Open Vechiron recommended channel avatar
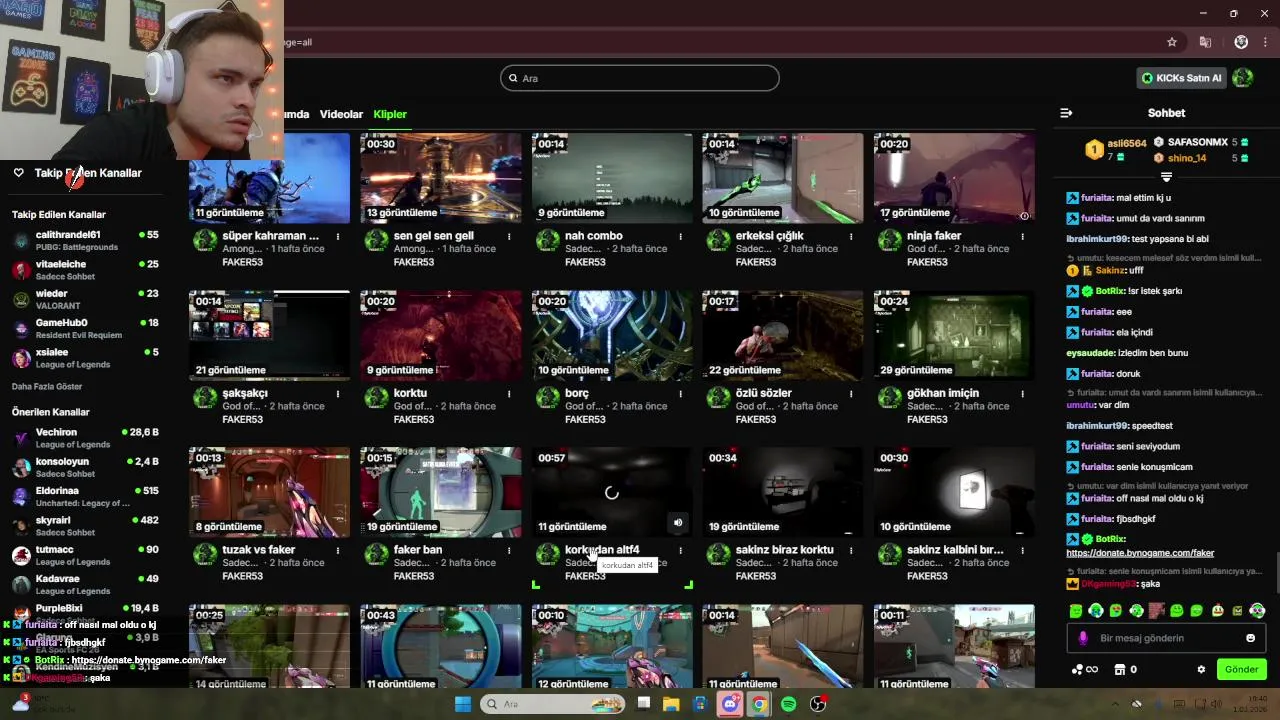 21,438
